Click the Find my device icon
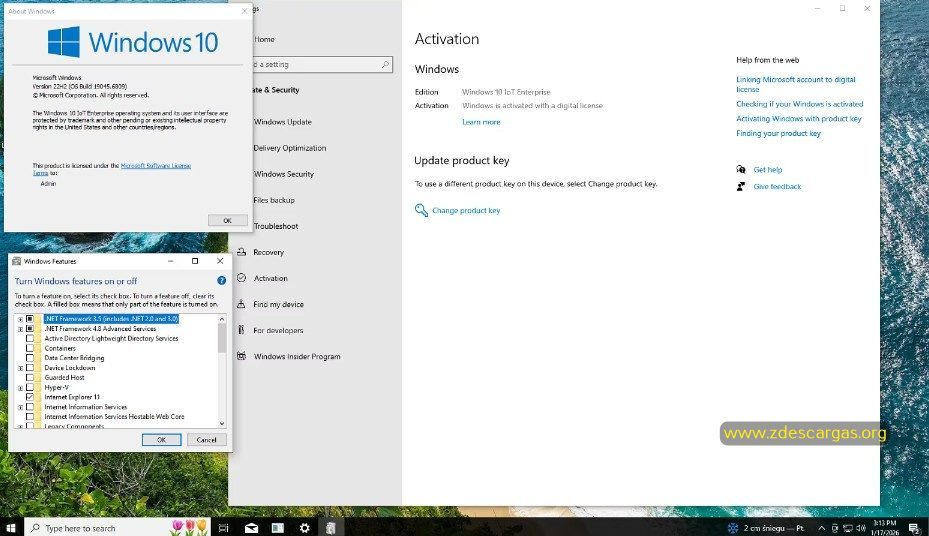Viewport: 929px width, 536px height. tap(241, 304)
